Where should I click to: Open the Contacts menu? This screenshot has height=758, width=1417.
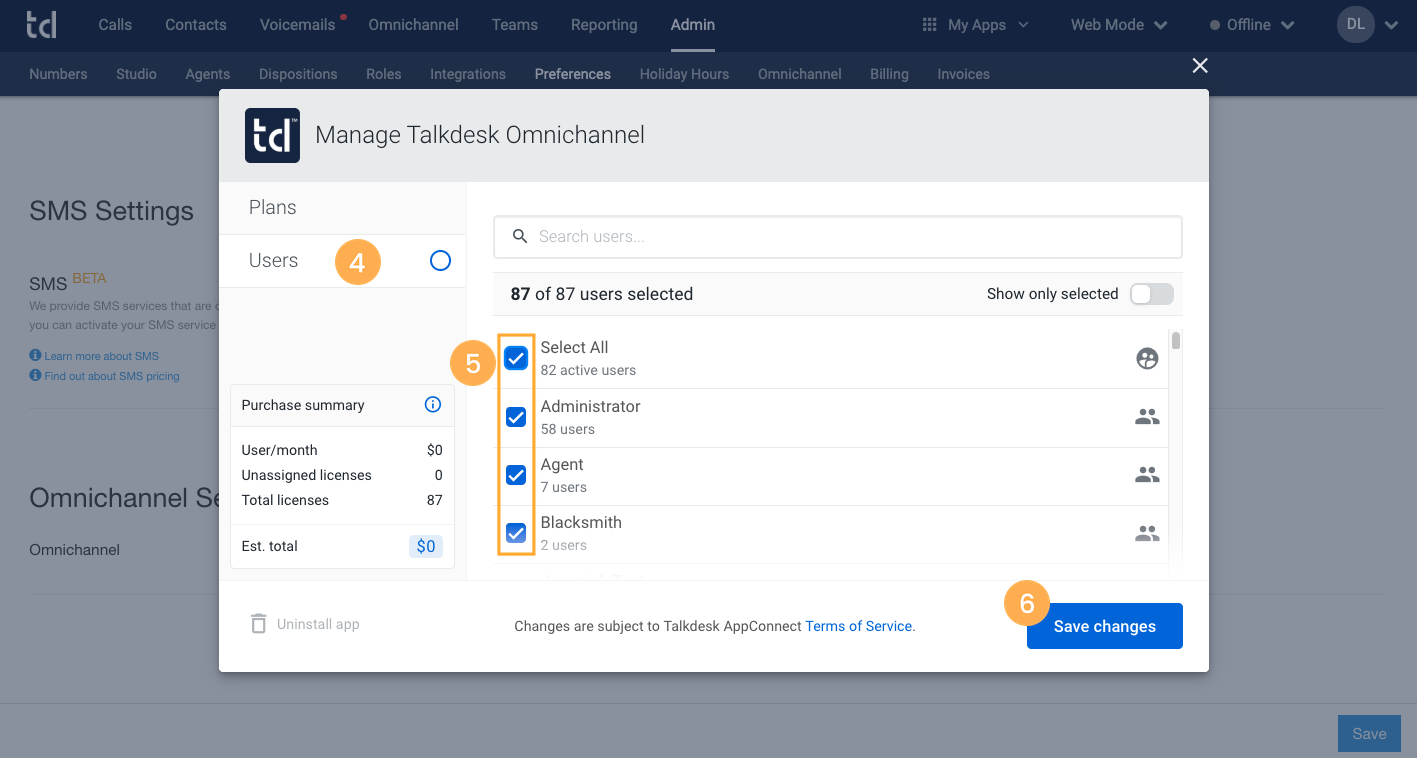[196, 25]
